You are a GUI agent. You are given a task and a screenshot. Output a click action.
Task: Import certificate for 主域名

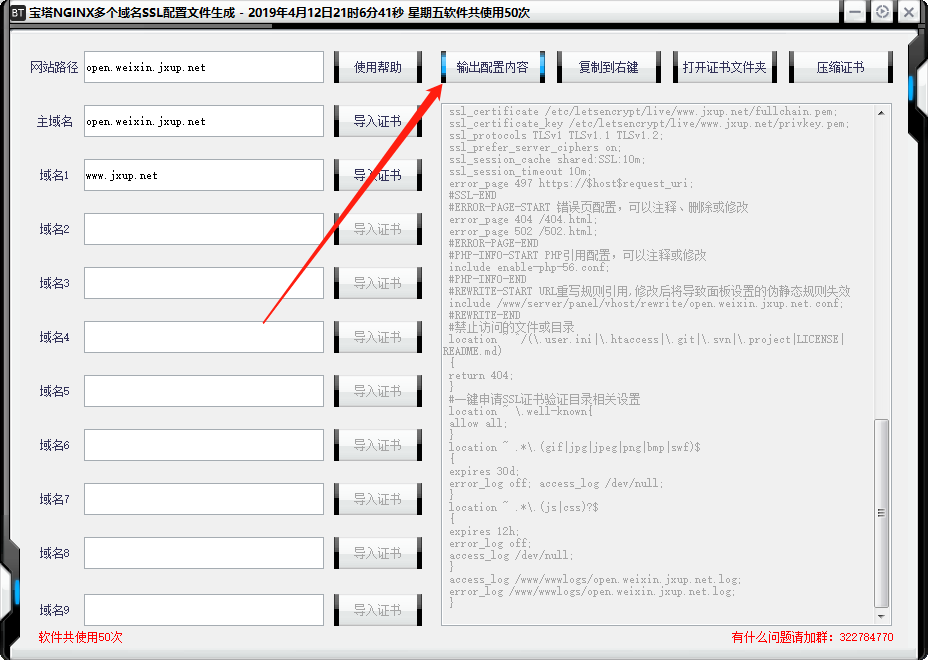tap(378, 121)
